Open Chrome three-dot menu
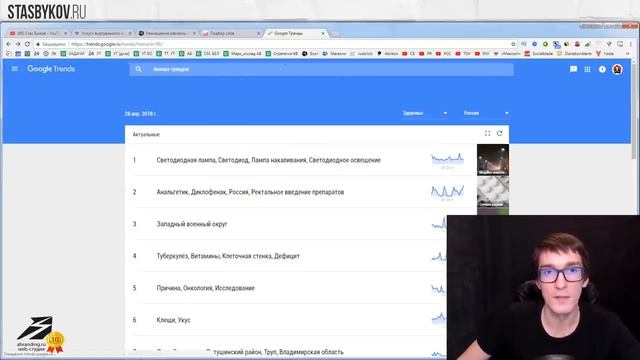Viewport: 640px width, 360px height. (x=631, y=44)
